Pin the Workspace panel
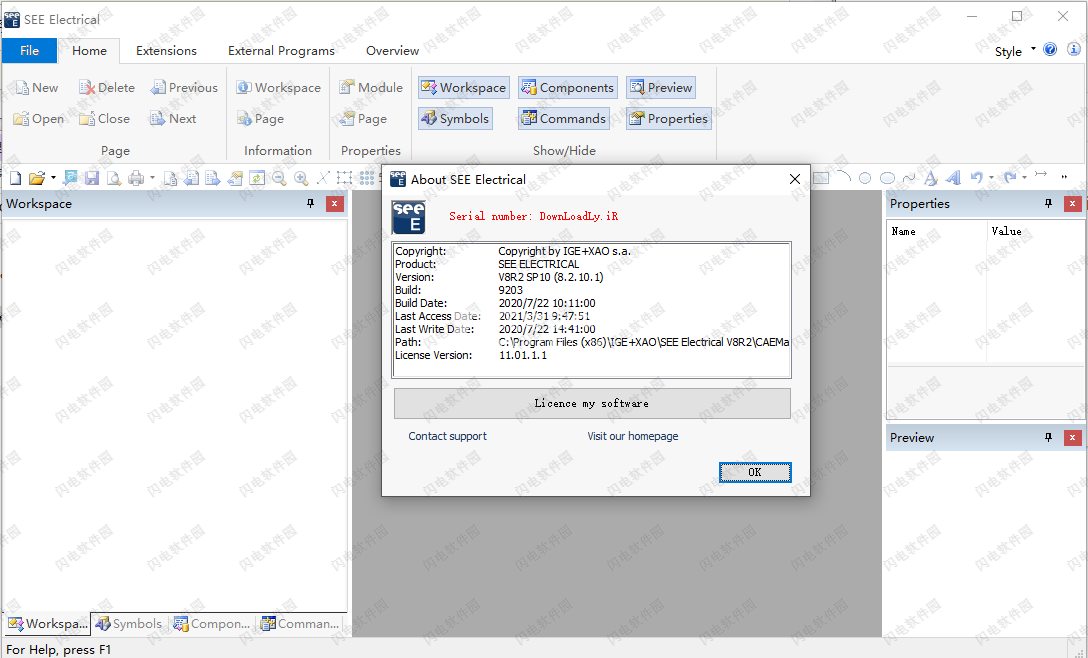The height and width of the screenshot is (658, 1088). (x=310, y=203)
